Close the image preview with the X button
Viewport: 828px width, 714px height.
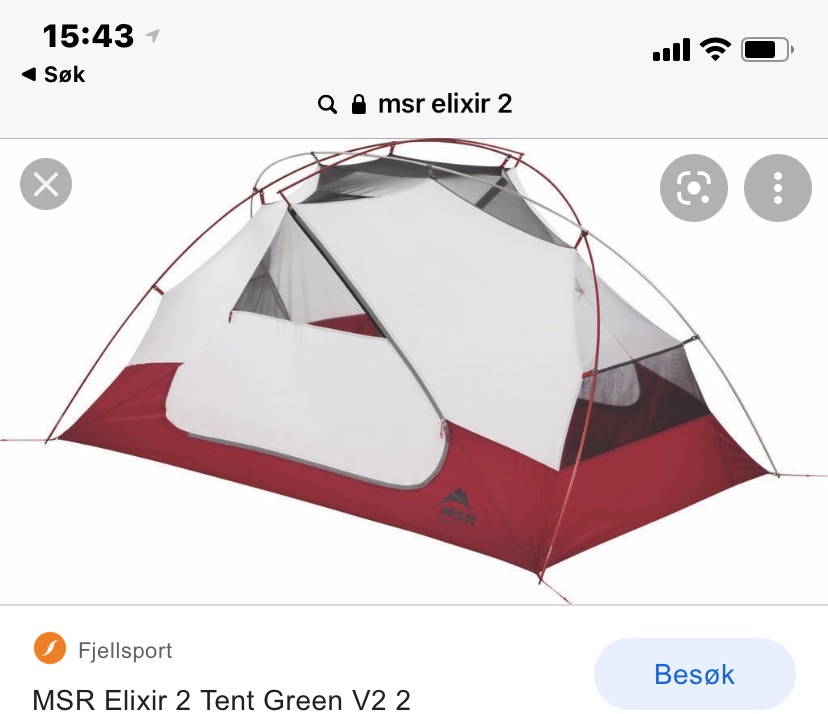[46, 184]
